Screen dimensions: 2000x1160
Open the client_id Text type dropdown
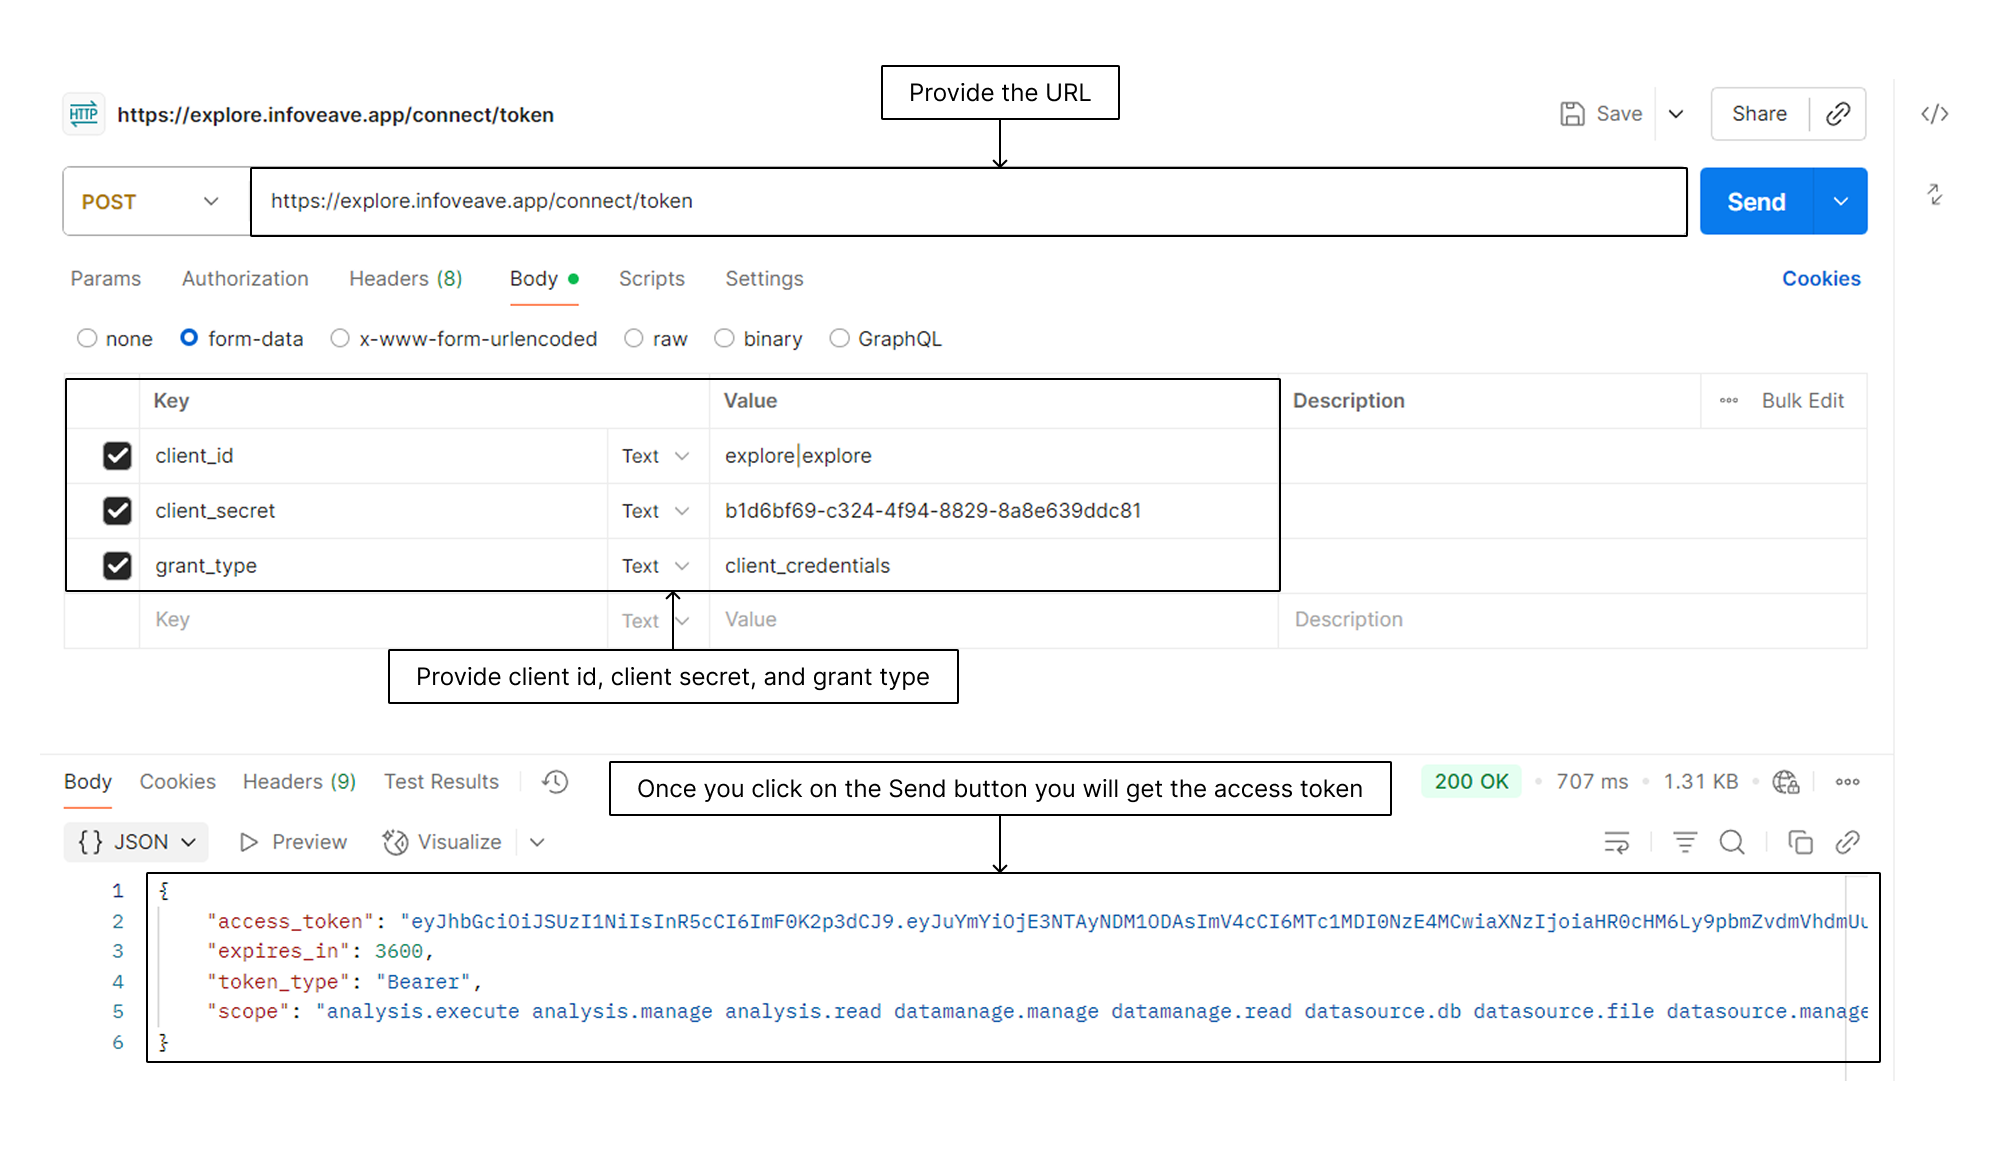[656, 456]
